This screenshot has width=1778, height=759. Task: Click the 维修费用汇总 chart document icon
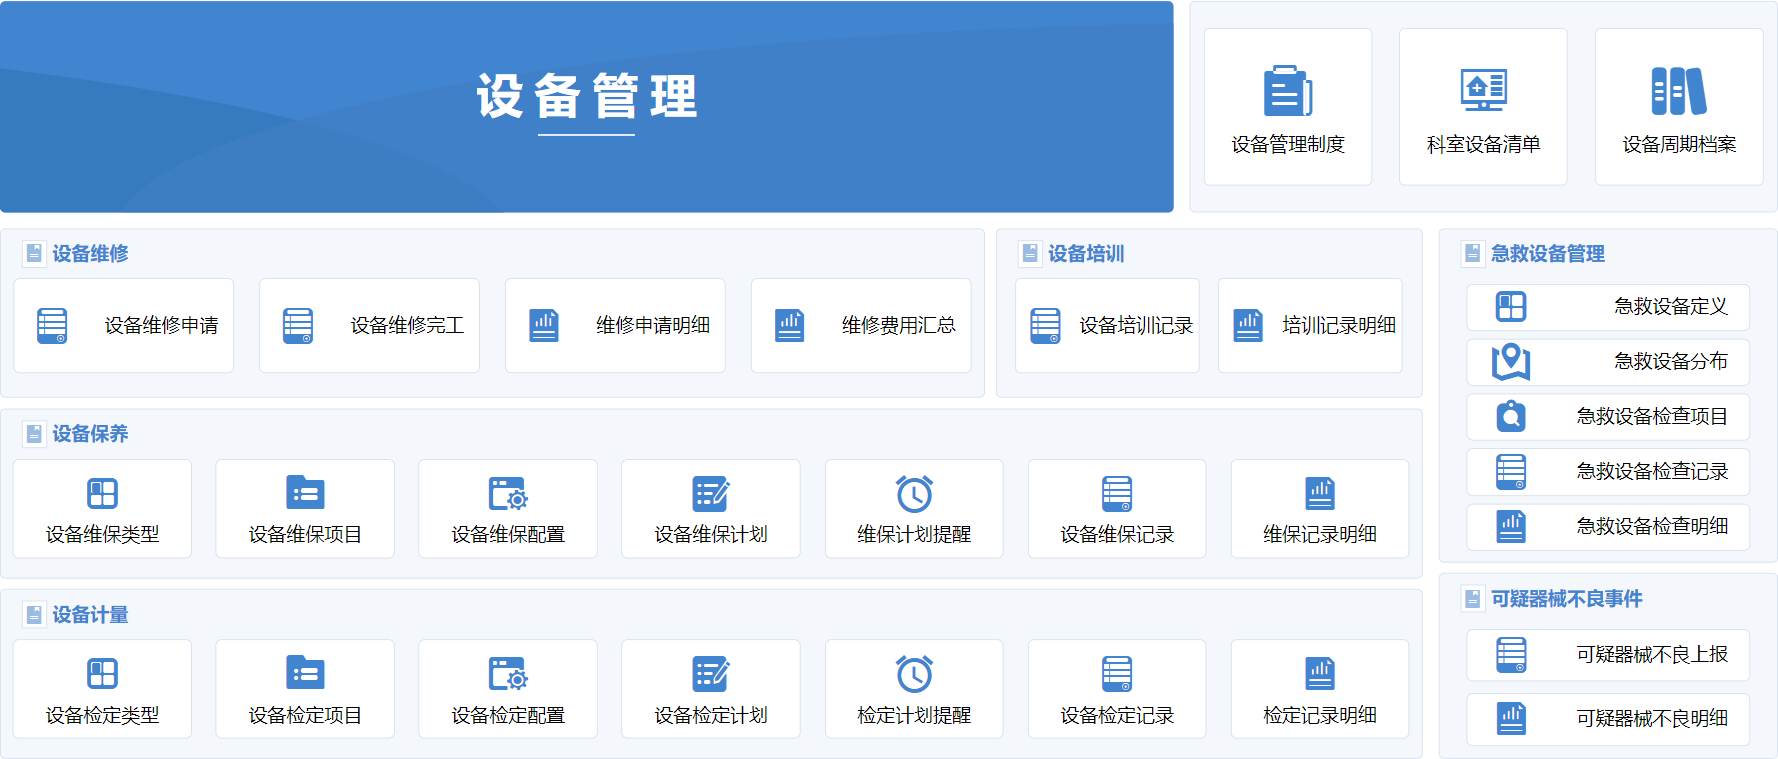(x=790, y=326)
